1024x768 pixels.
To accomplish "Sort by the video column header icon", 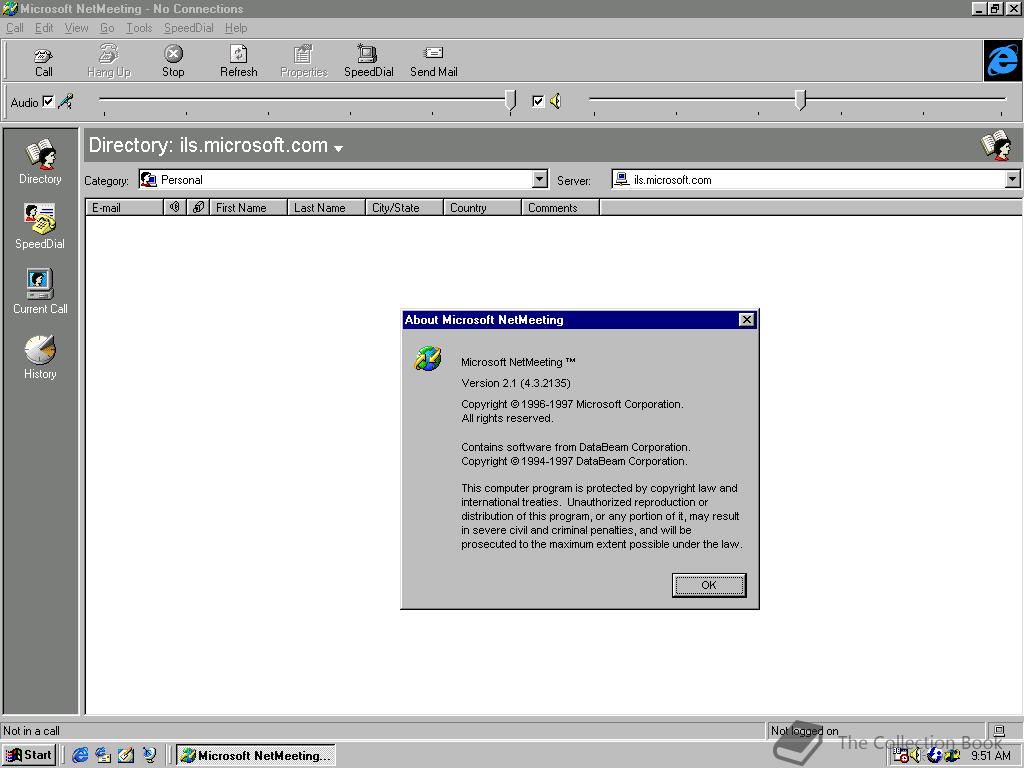I will 199,208.
